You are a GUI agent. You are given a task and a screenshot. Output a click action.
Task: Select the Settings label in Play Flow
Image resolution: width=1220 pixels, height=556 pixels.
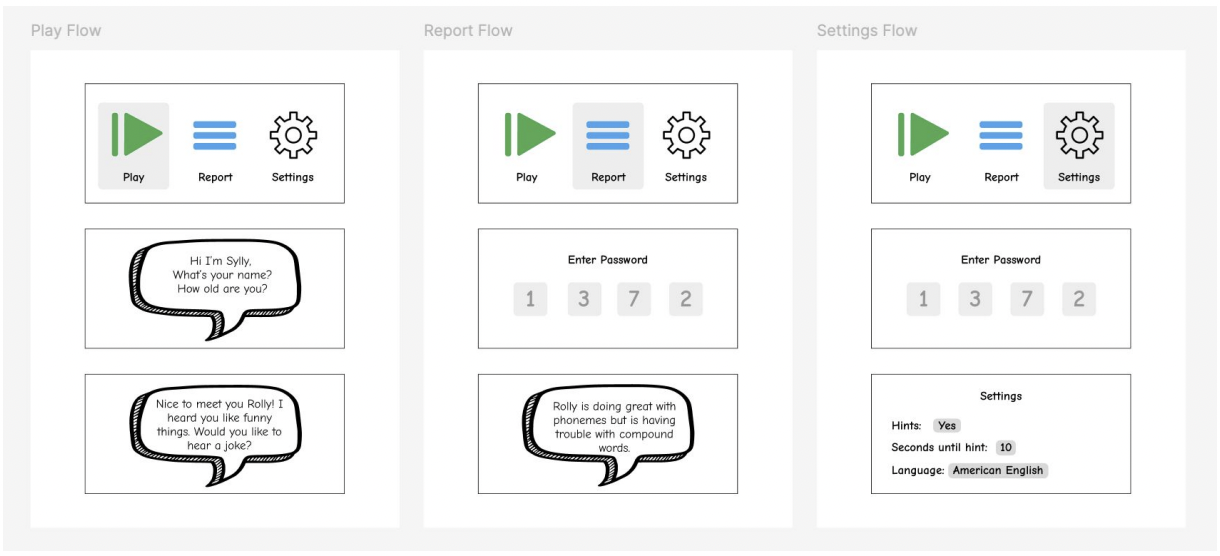pyautogui.click(x=293, y=177)
